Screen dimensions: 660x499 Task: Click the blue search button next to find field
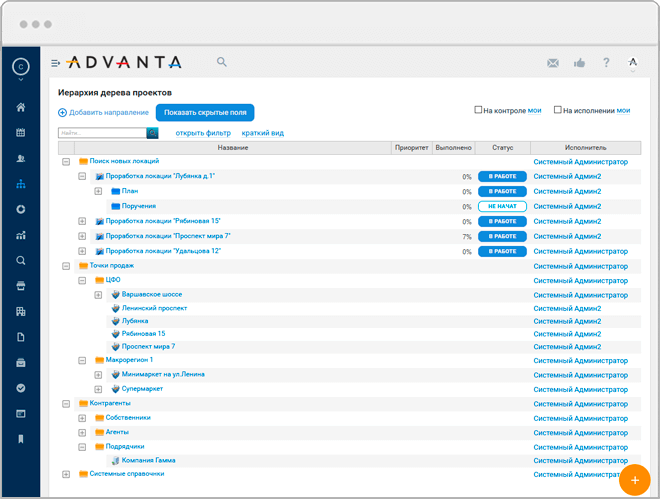pyautogui.click(x=152, y=133)
